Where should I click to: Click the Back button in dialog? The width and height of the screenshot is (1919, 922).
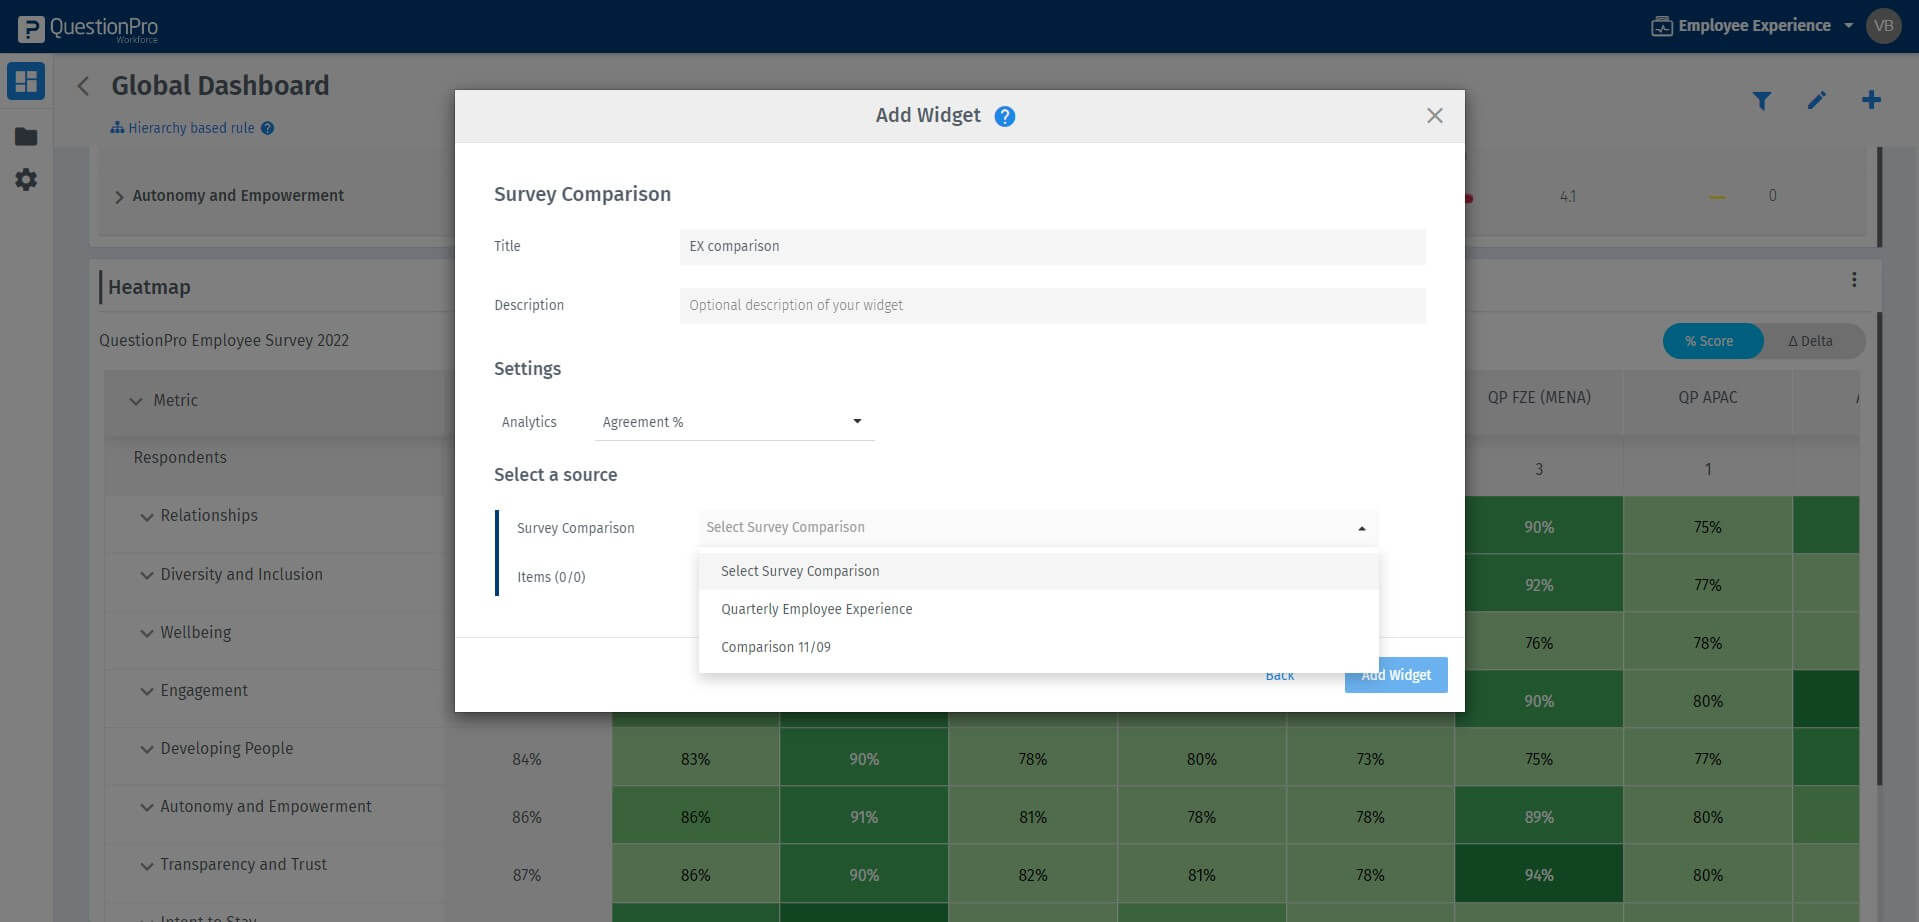pyautogui.click(x=1280, y=675)
